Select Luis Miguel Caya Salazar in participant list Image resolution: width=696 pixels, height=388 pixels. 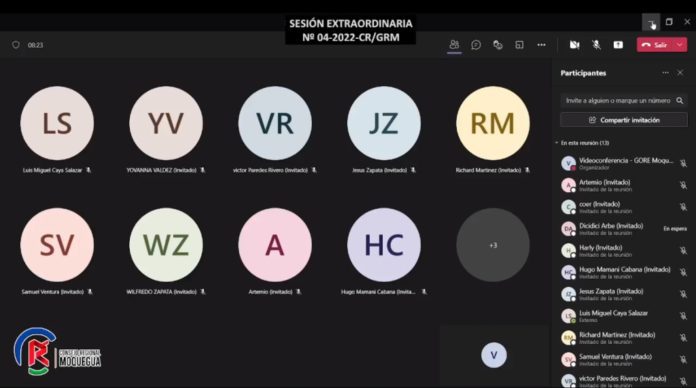click(x=623, y=316)
